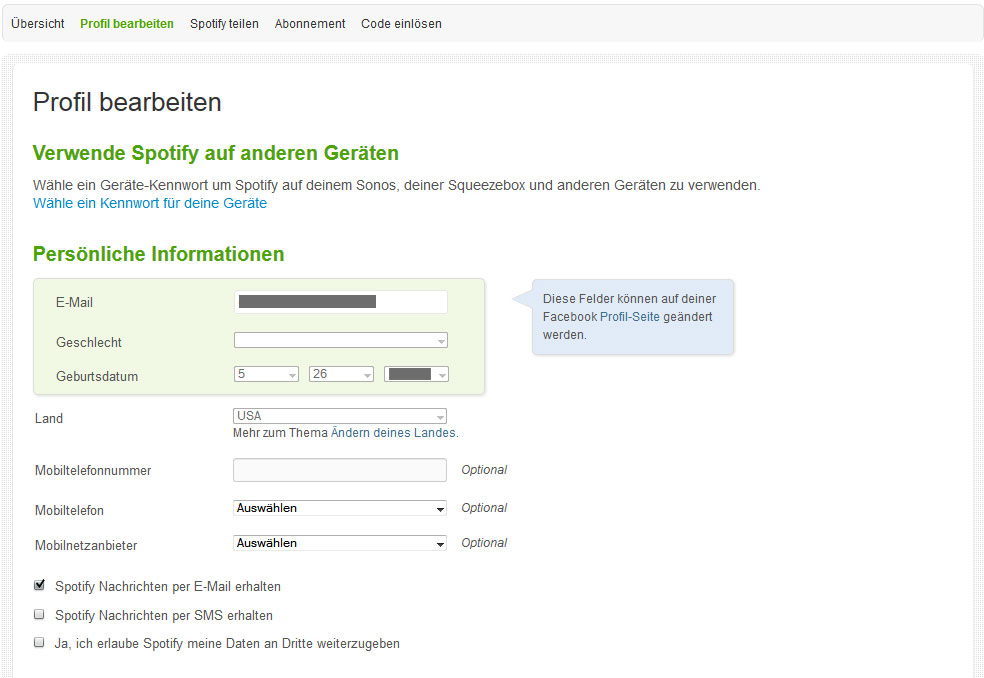Enable Spotify Nachrichten per SMS erhalten
The image size is (984, 678).
(x=40, y=614)
